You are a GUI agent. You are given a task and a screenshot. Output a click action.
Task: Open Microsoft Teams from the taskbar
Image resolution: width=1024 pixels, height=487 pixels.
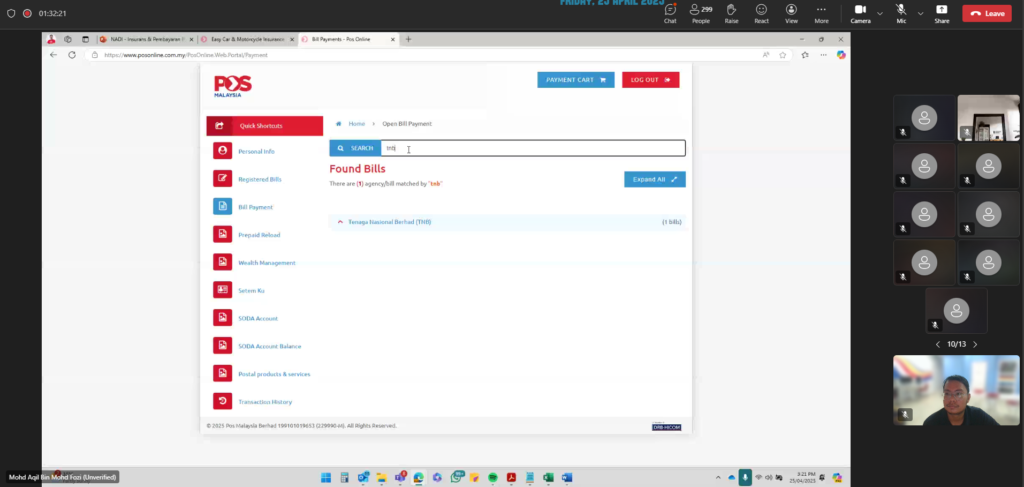click(x=400, y=478)
